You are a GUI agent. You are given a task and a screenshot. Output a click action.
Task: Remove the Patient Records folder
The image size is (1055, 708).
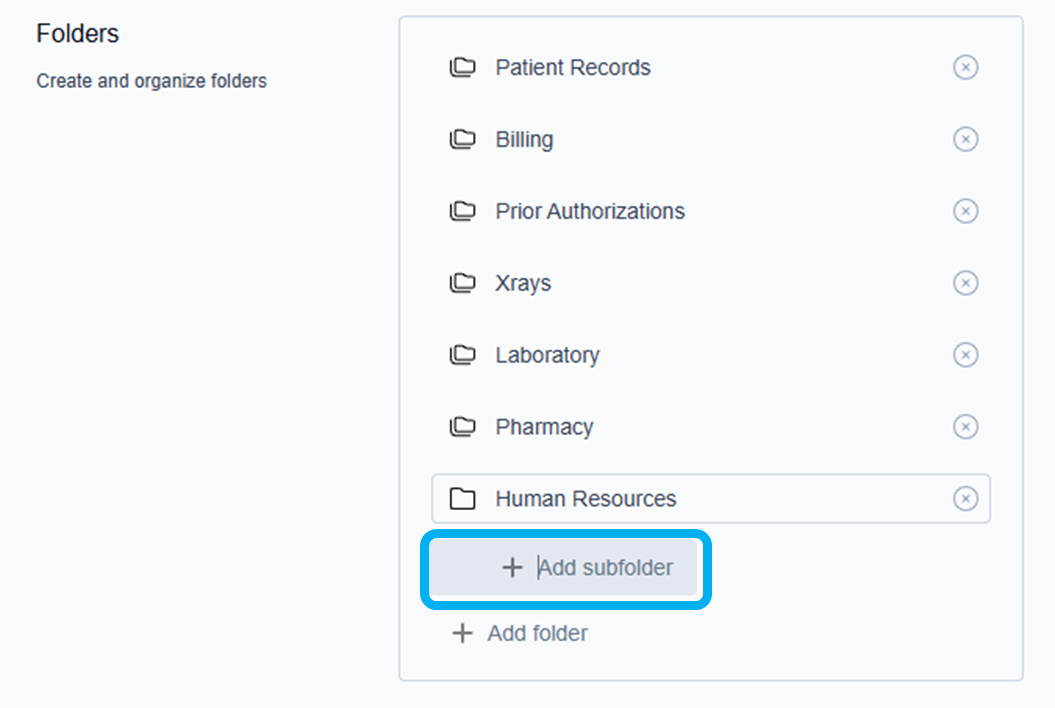click(965, 67)
